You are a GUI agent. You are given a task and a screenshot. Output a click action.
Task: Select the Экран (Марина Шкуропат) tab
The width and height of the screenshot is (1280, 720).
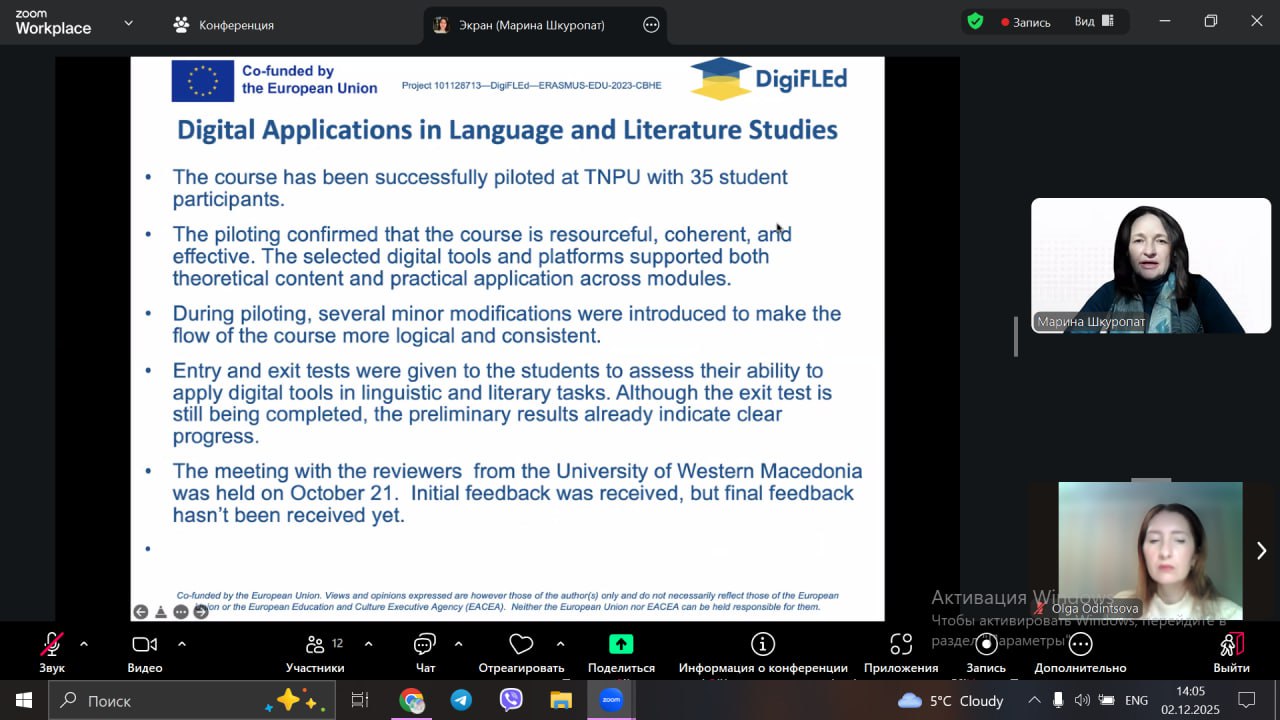pos(531,25)
